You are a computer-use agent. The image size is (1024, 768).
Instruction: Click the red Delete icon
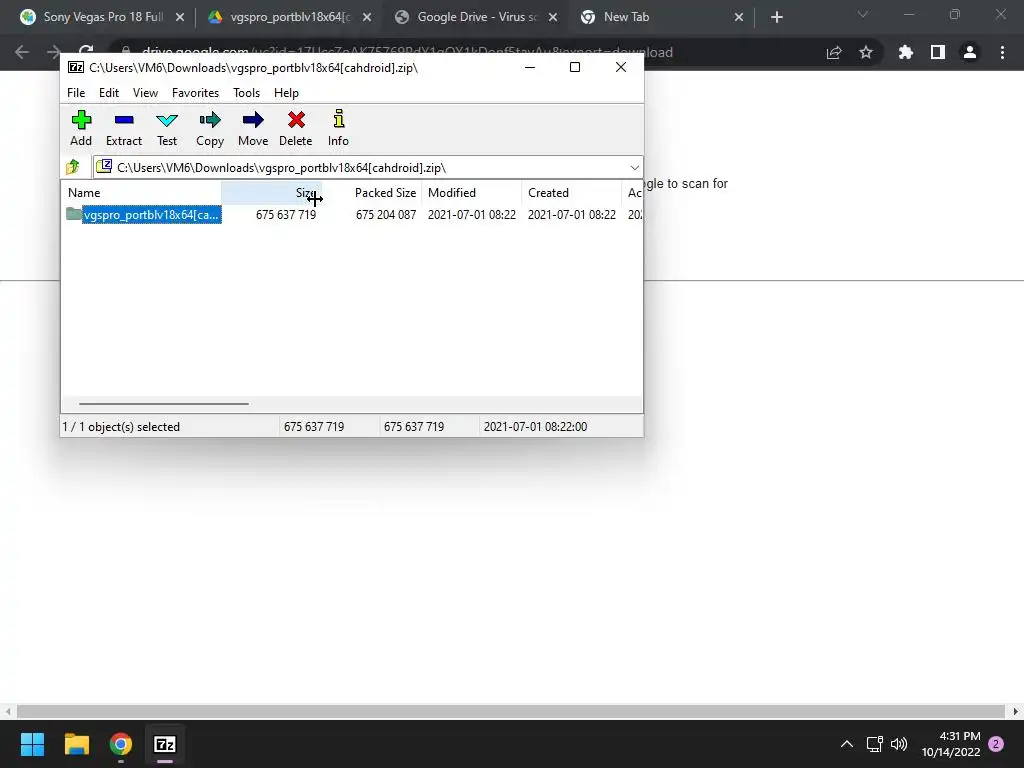tap(296, 128)
